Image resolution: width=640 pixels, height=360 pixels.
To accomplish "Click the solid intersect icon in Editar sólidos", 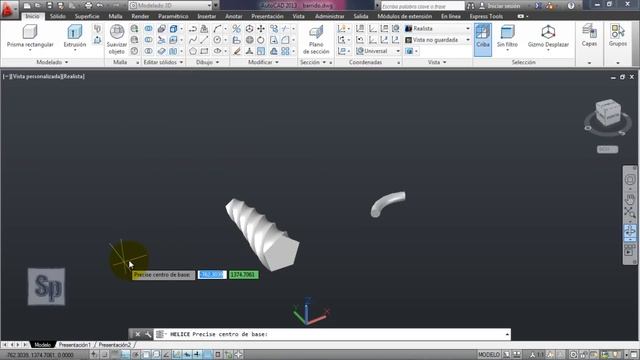I will pyautogui.click(x=148, y=51).
